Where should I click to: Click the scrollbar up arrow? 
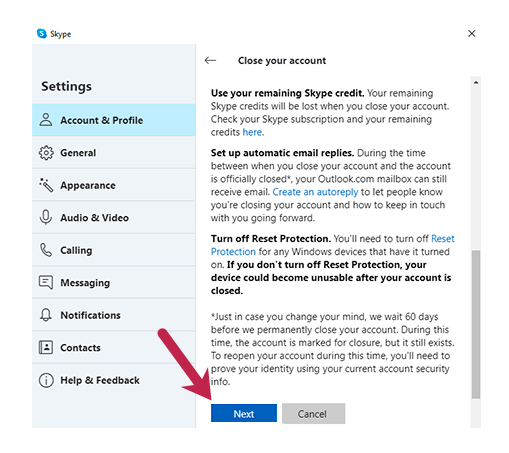(476, 82)
